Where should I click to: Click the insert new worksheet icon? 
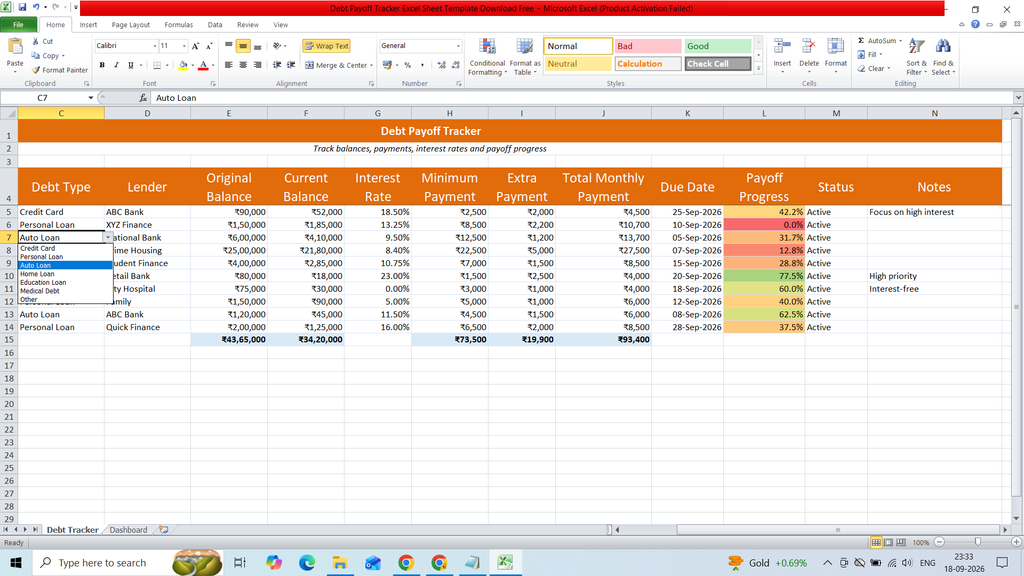[164, 530]
